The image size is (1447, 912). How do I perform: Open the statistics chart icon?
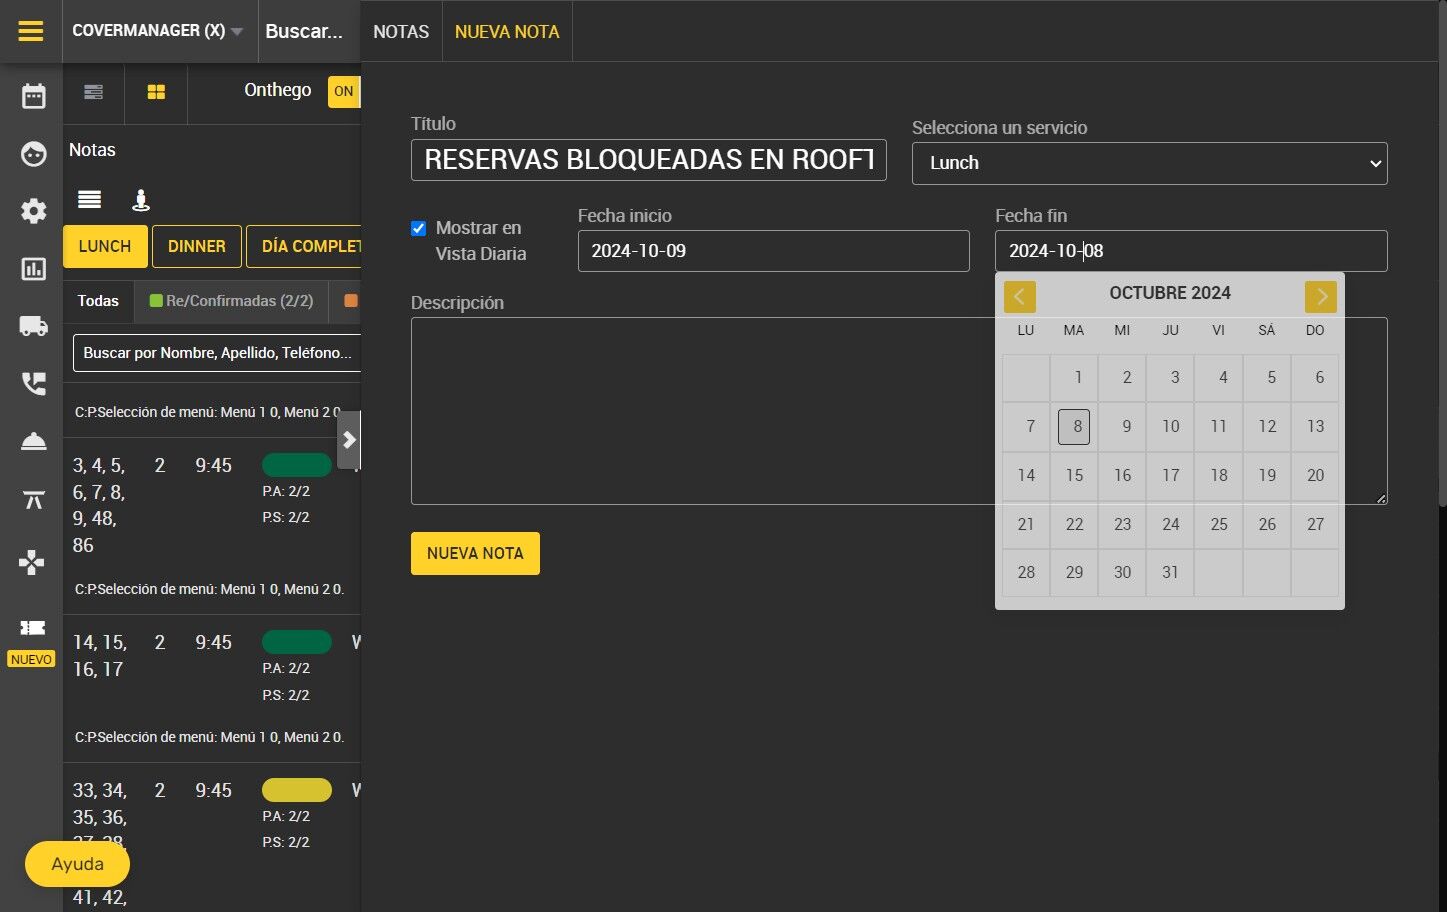(33, 269)
